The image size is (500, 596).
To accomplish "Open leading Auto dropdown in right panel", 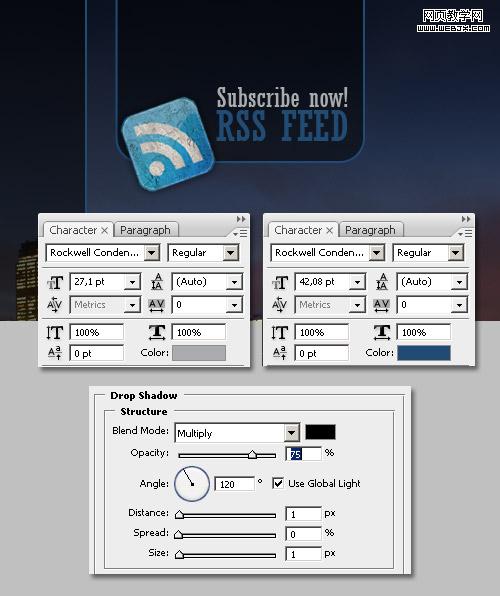I will point(459,282).
